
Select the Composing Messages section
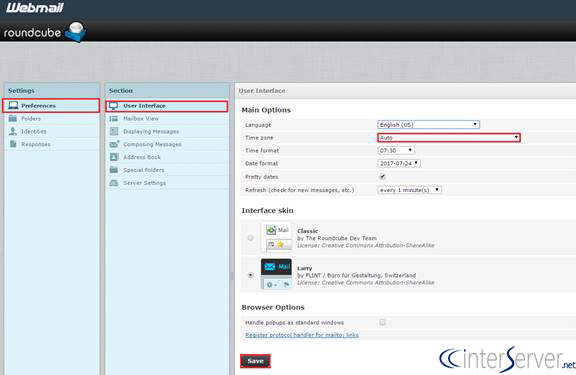167,144
